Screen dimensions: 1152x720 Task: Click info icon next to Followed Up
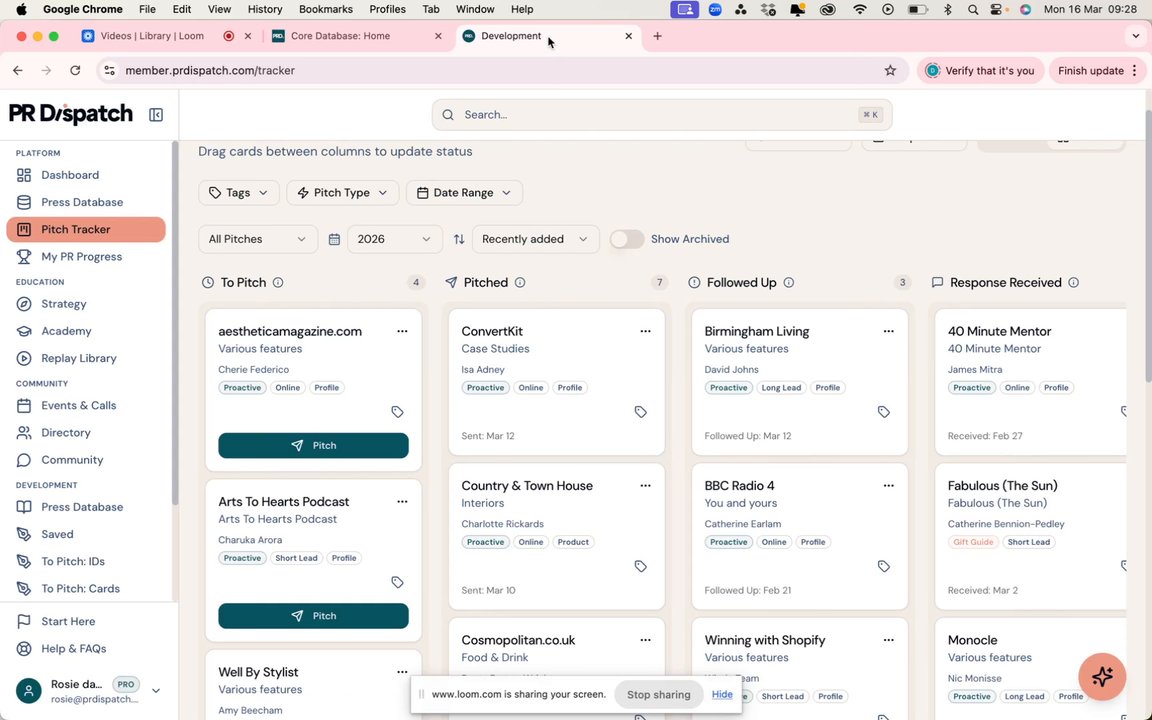(x=789, y=283)
